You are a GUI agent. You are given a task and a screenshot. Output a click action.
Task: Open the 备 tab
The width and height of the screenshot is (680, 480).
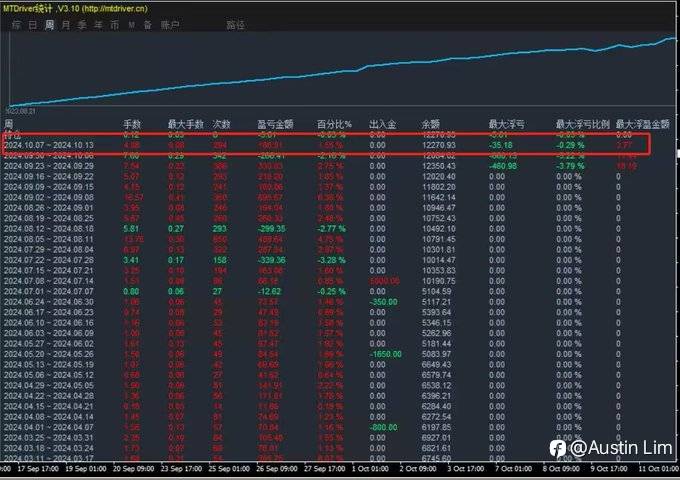147,25
